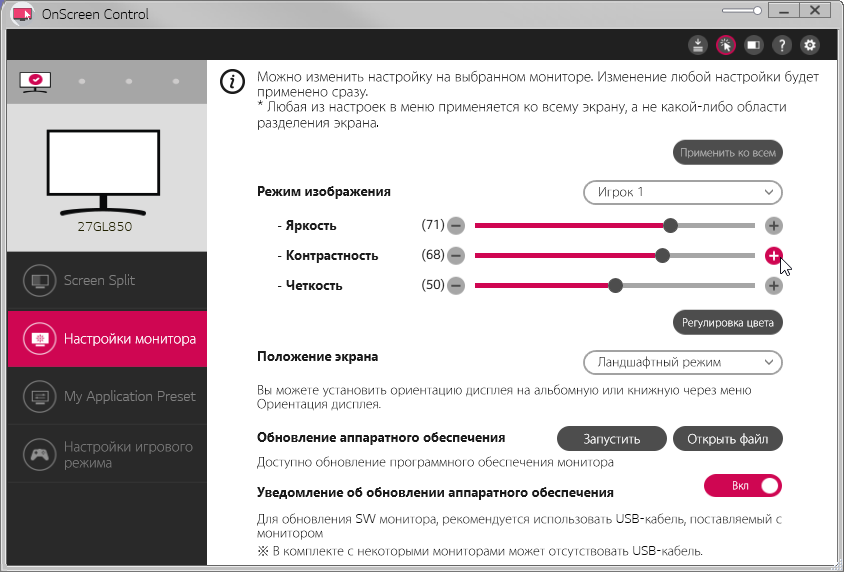Select the fourth monitor slot dot
This screenshot has width=844, height=572.
pyautogui.click(x=176, y=81)
